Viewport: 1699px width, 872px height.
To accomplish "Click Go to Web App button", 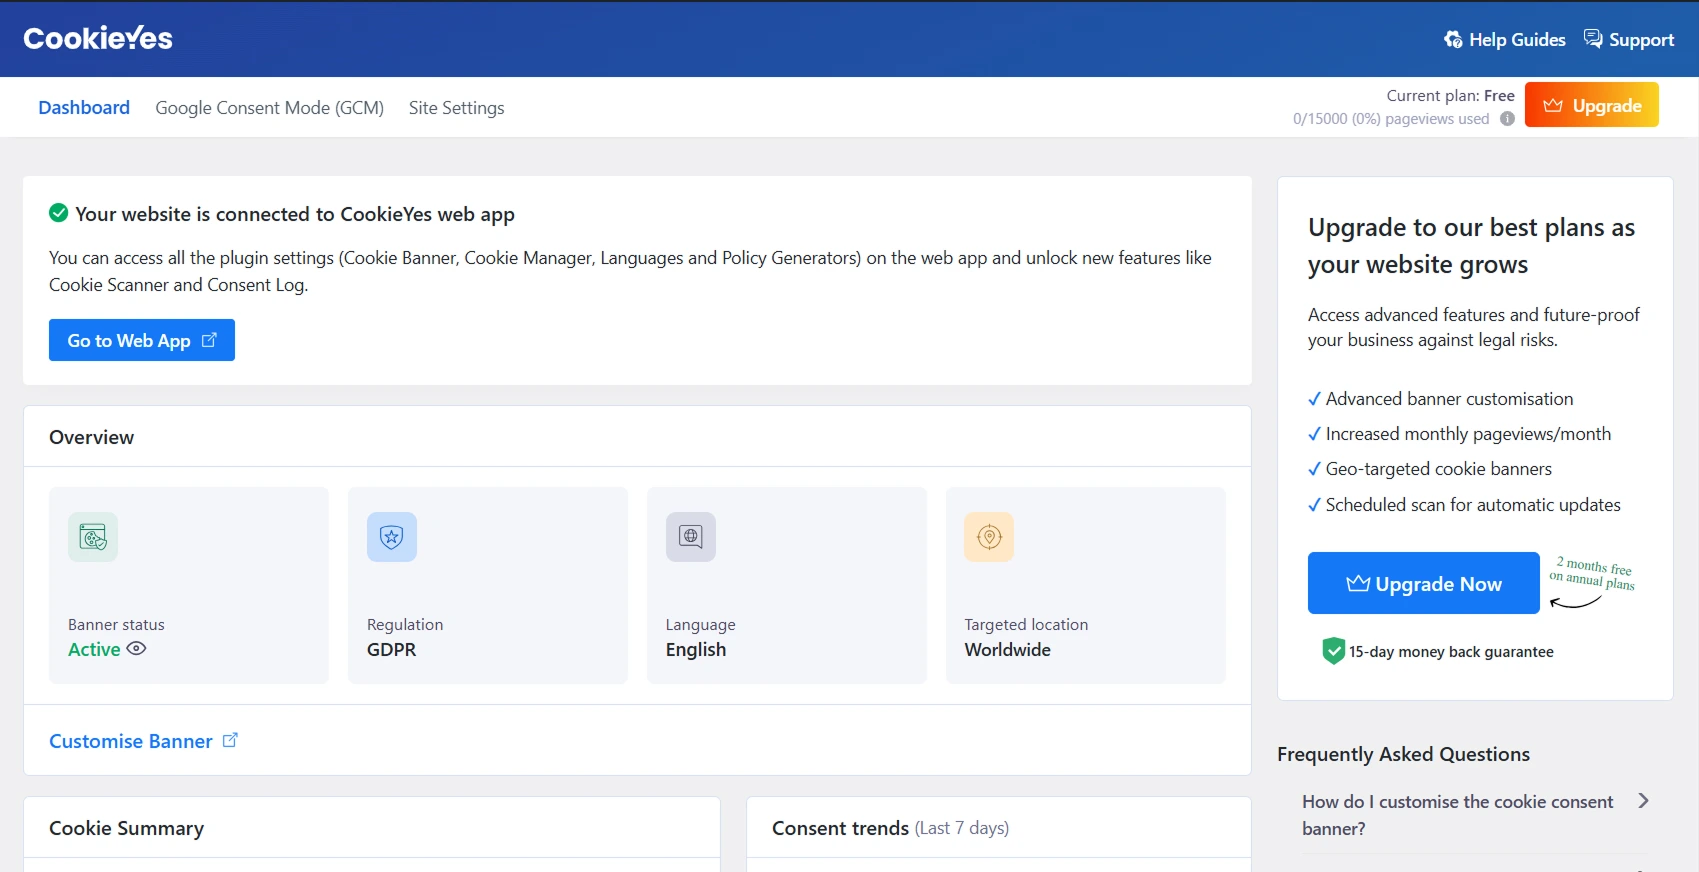I will (x=142, y=340).
